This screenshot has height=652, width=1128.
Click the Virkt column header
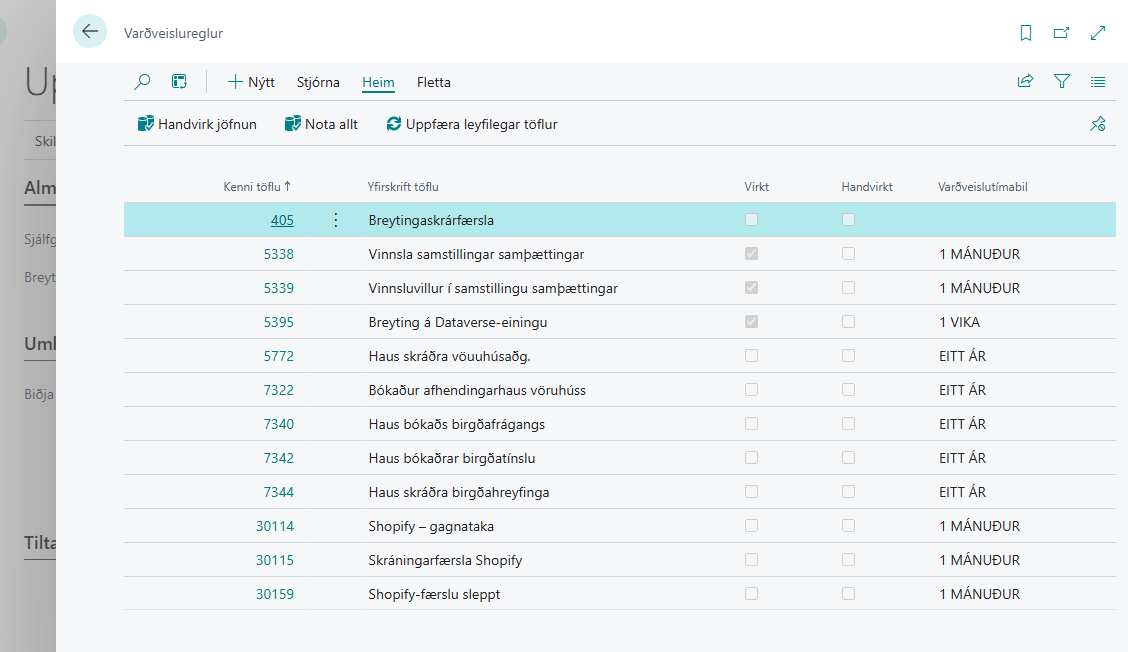click(757, 186)
